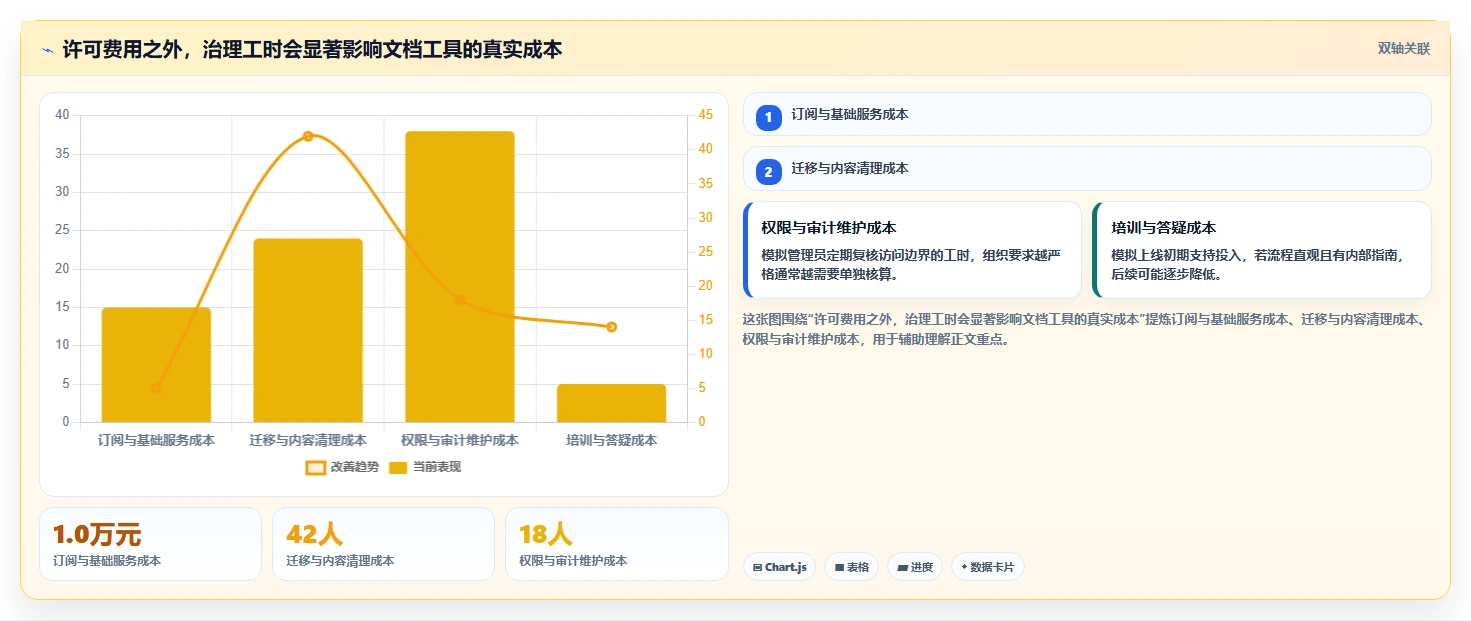This screenshot has width=1471, height=621.
Task: Click the x-axis label 迁移与内容清理成本
Action: (308, 440)
